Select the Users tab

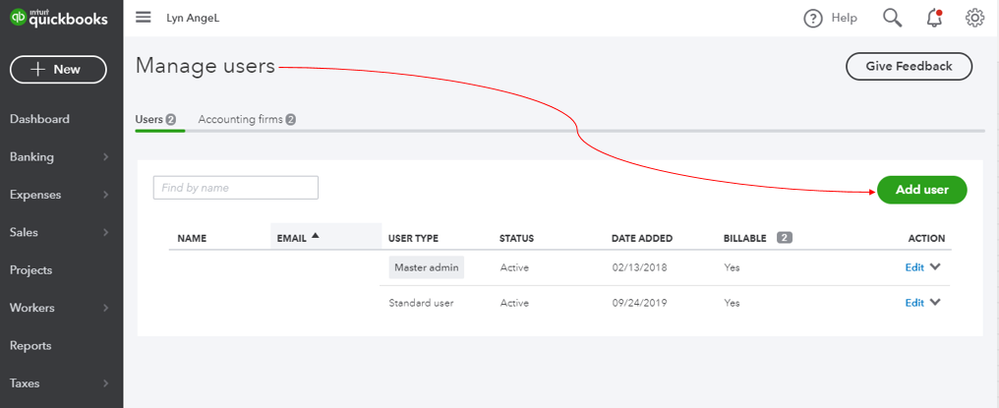155,119
